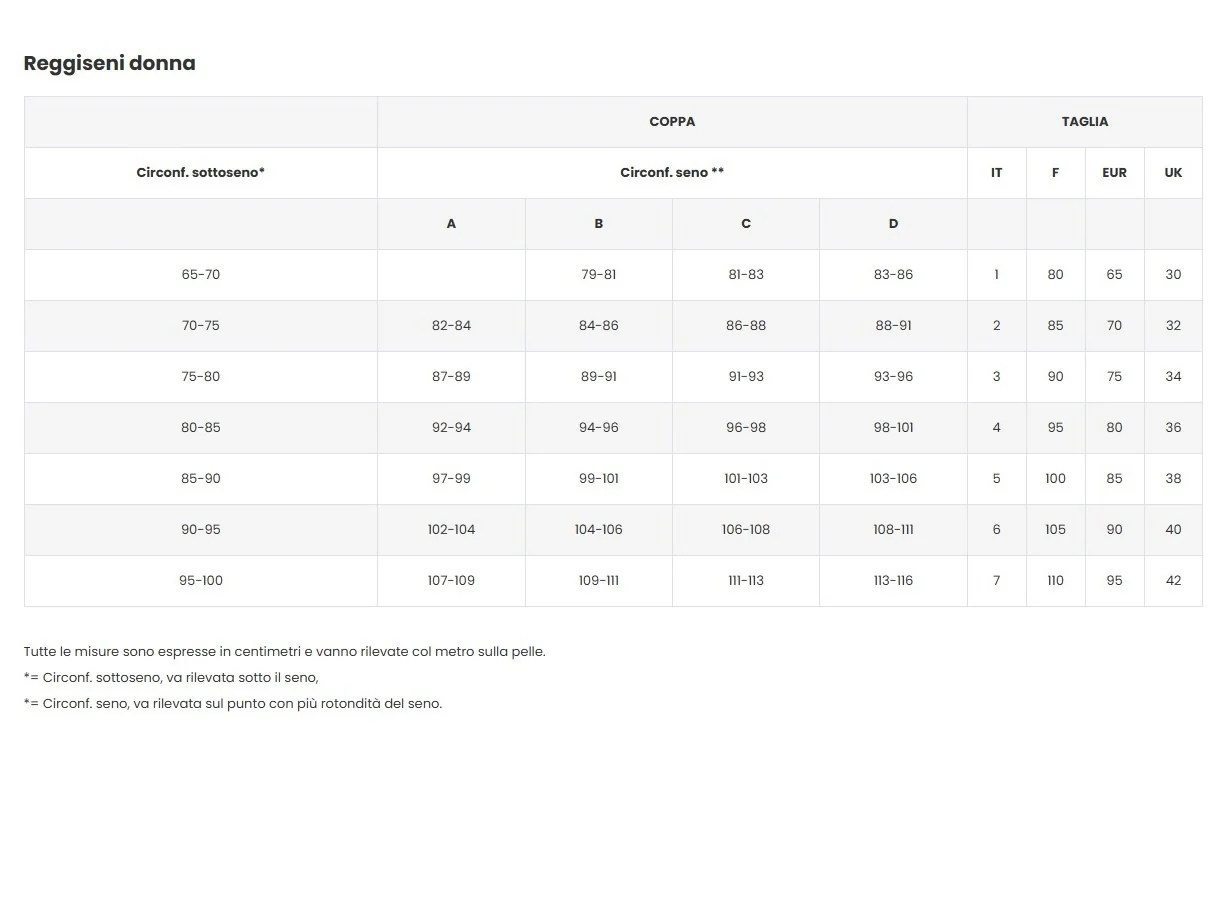Click the IT size column header
1223x900 pixels.
(996, 173)
